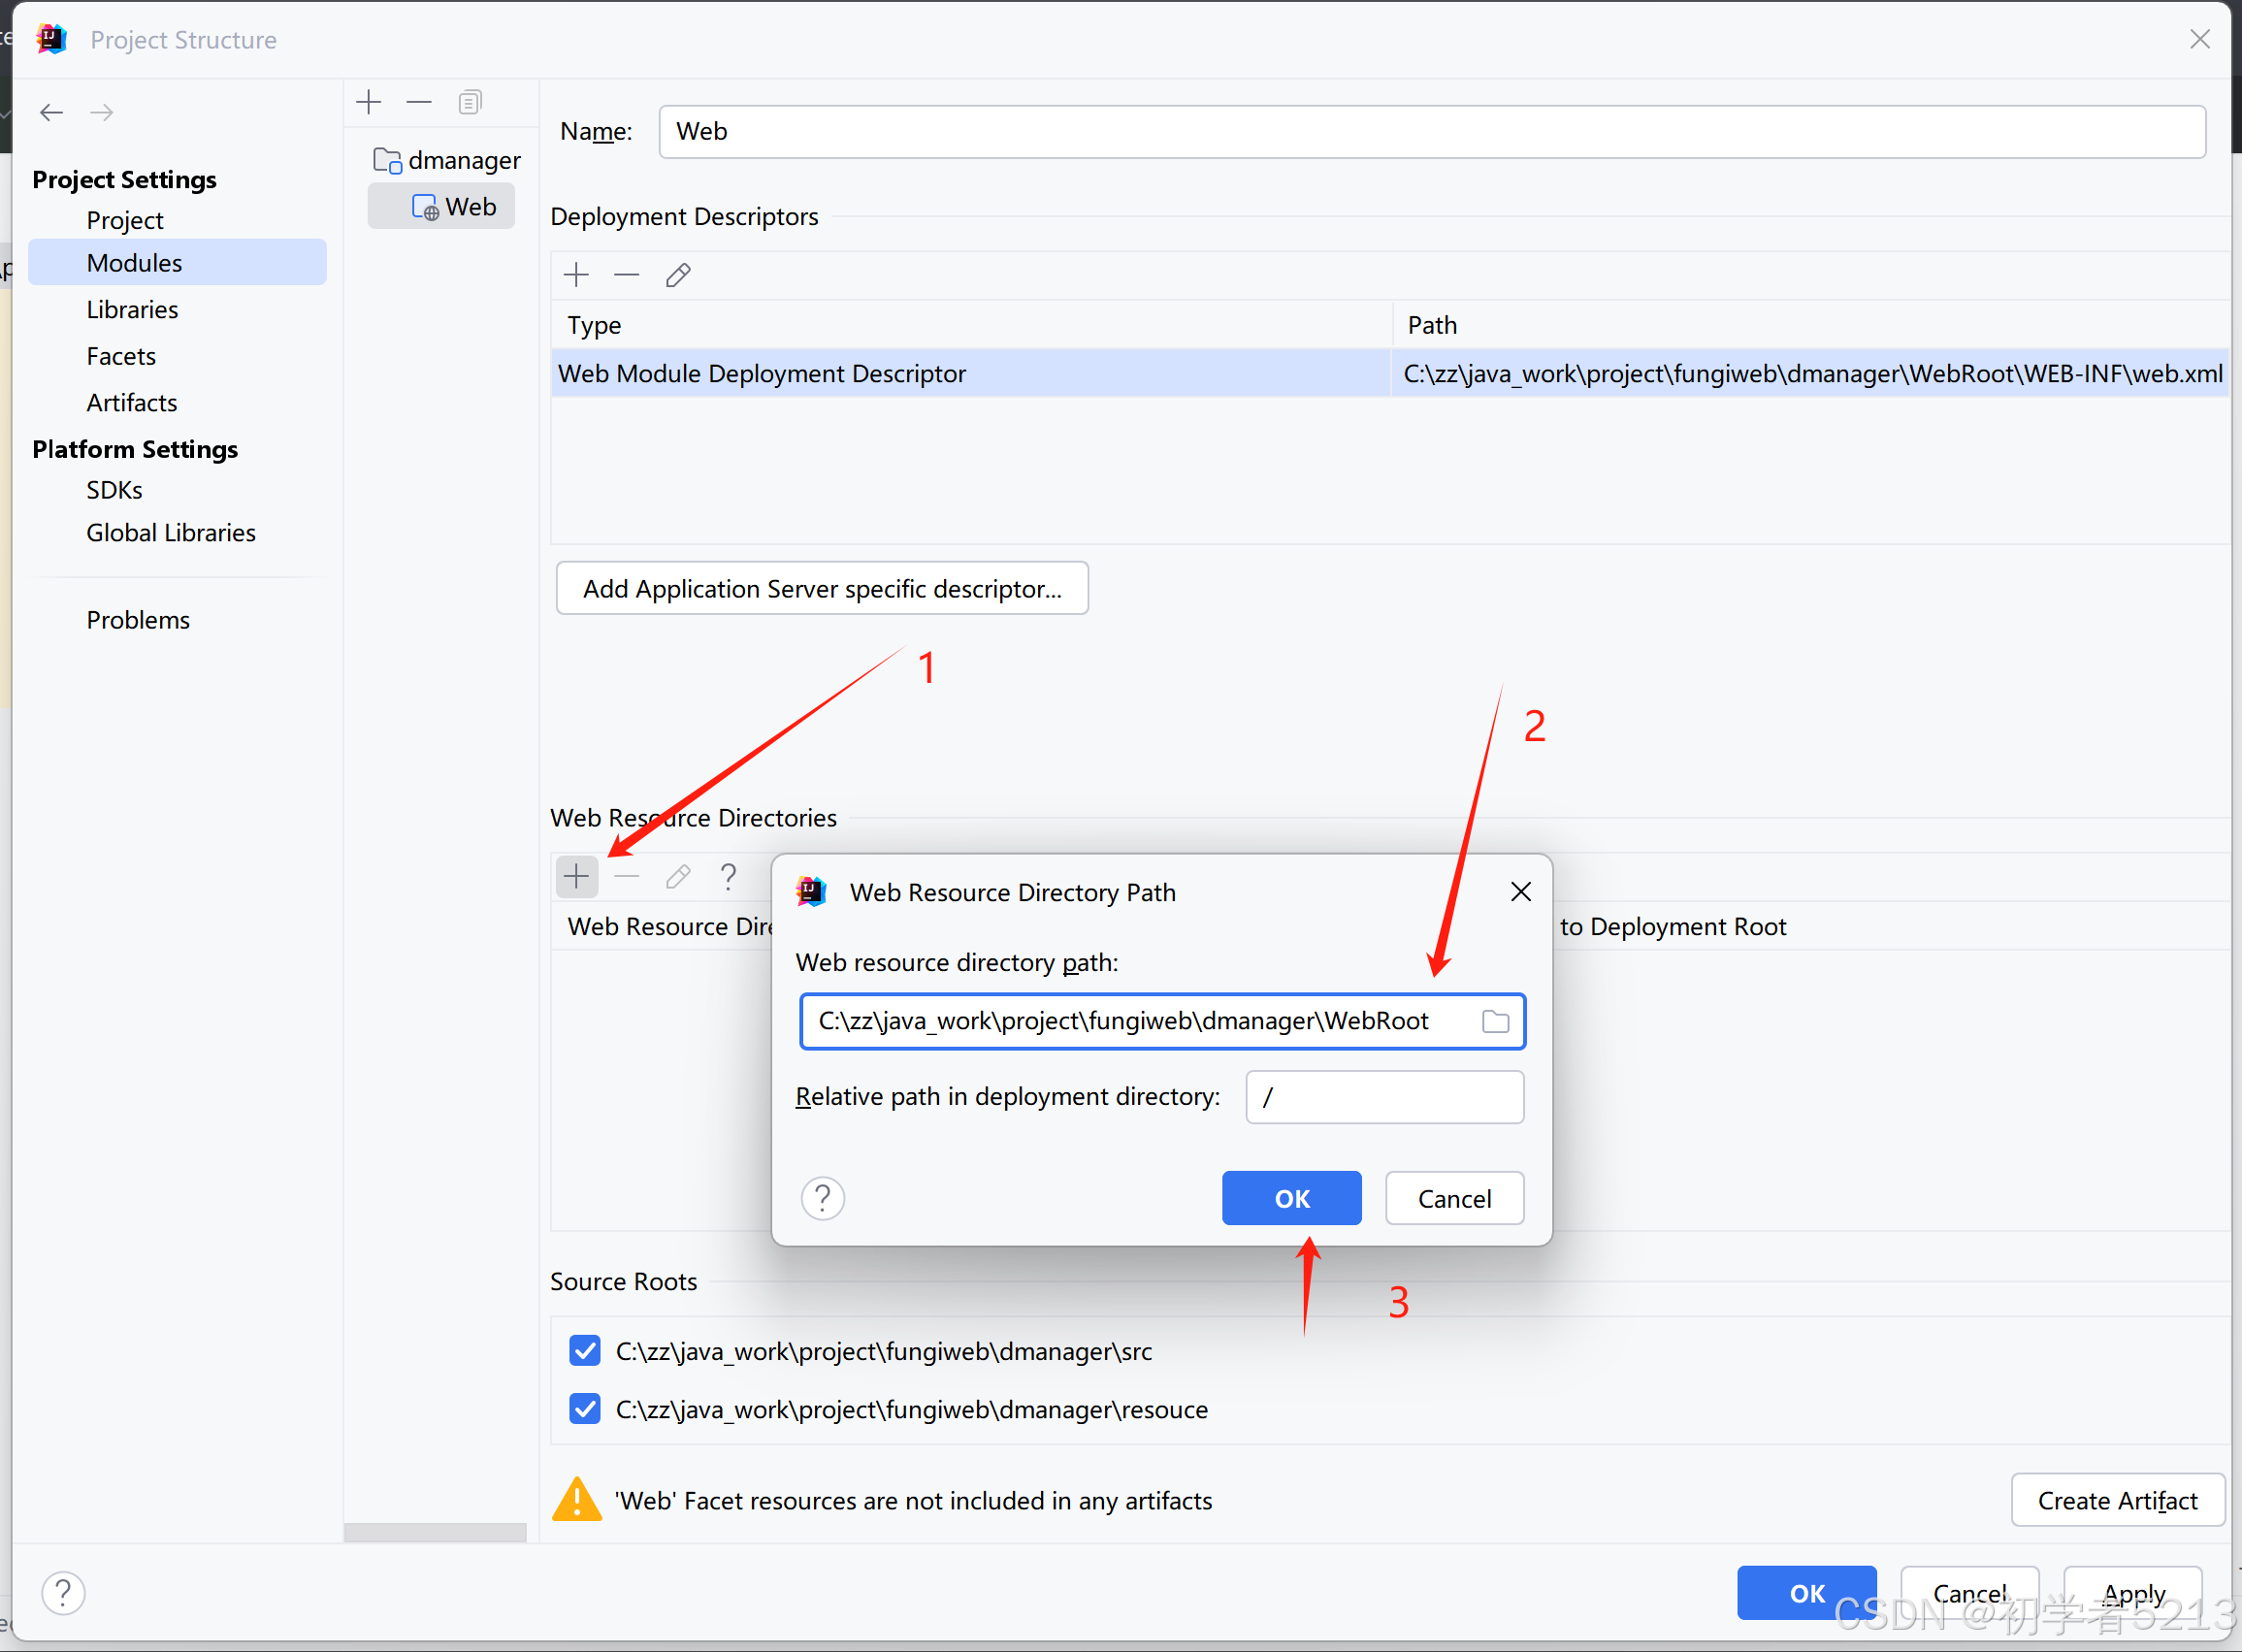Click the Create Artifact button
The image size is (2242, 1652).
pos(2117,1500)
